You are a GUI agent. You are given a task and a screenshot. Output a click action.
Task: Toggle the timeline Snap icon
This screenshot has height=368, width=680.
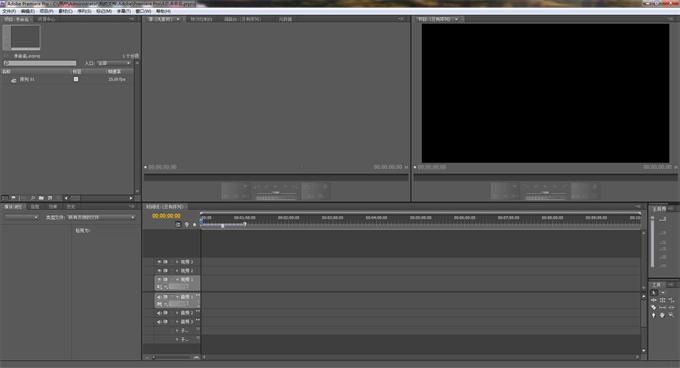pyautogui.click(x=178, y=224)
